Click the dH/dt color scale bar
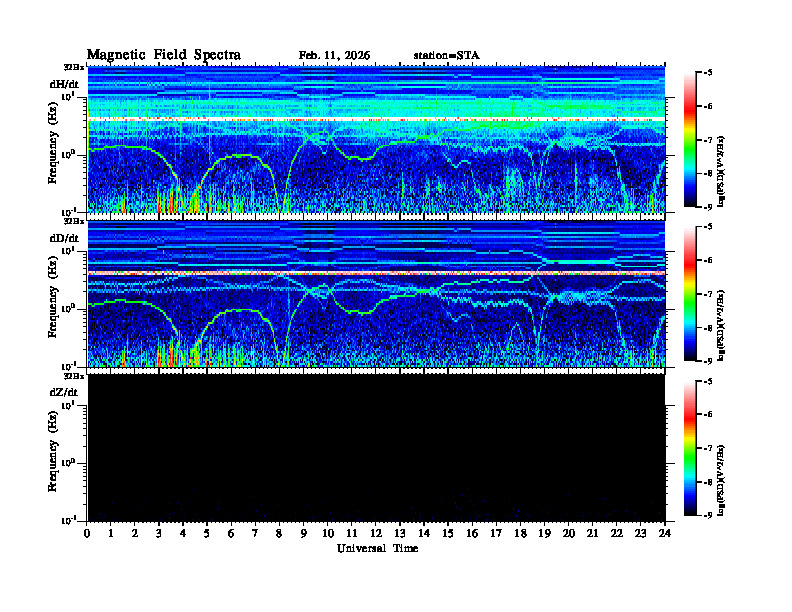This screenshot has height=612, width=792. [x=690, y=140]
